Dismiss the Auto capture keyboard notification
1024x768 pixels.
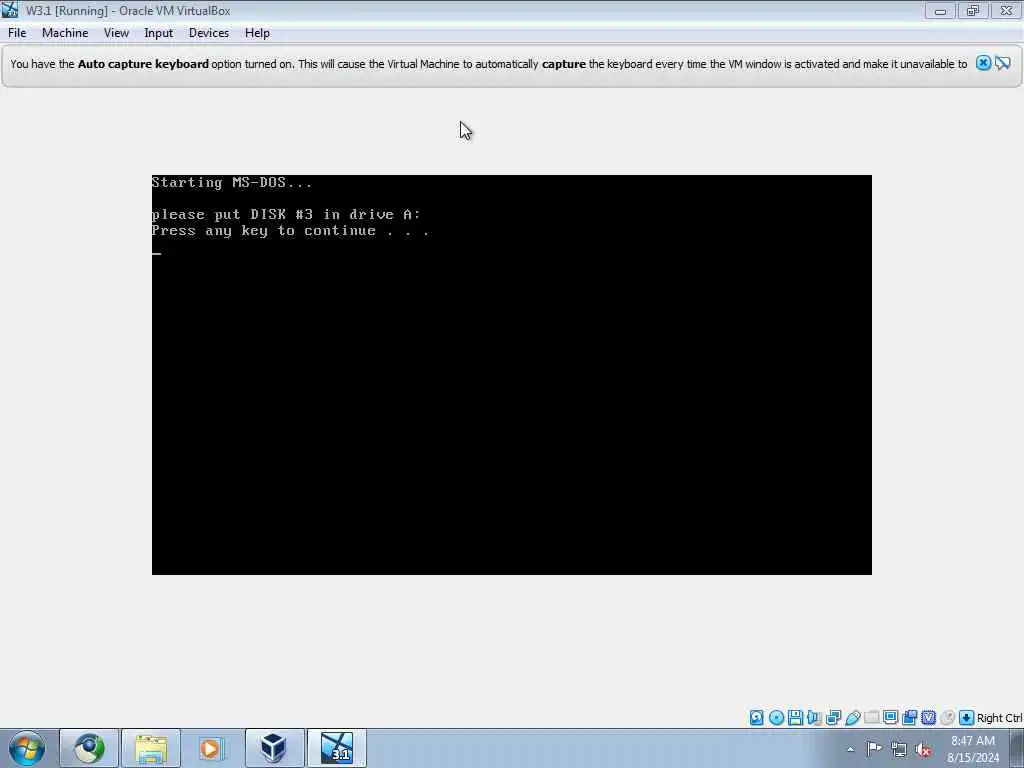coord(983,63)
